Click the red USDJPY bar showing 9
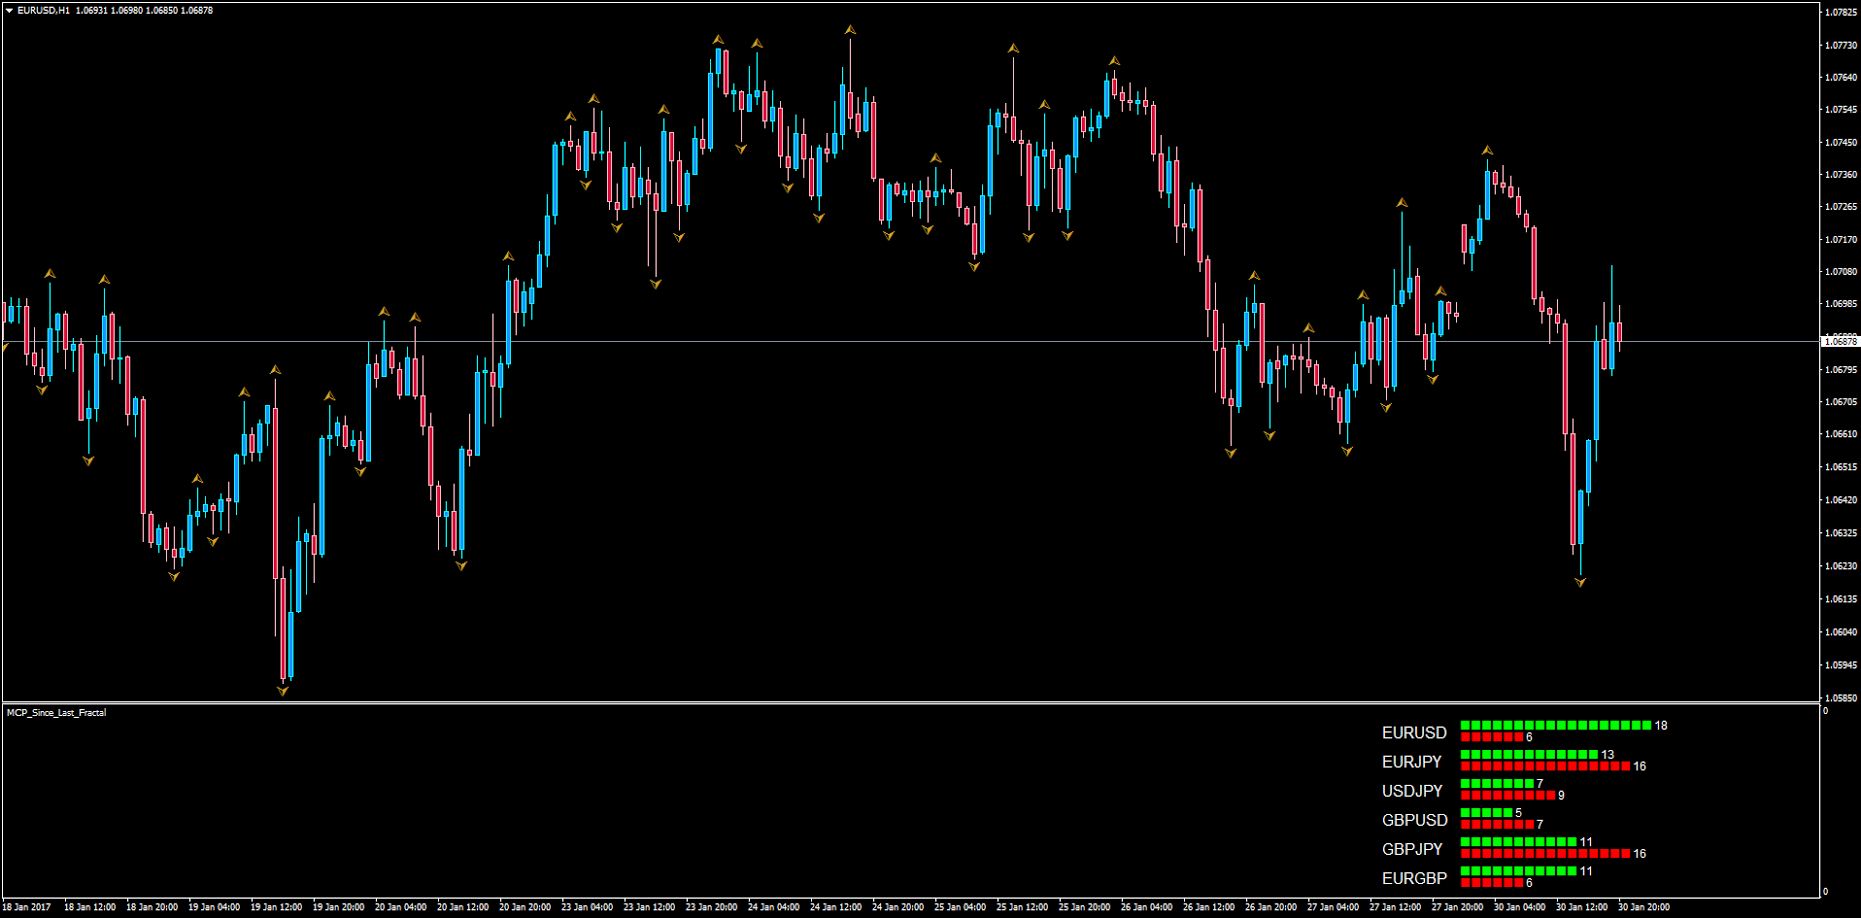The image size is (1861, 918). [x=1508, y=795]
